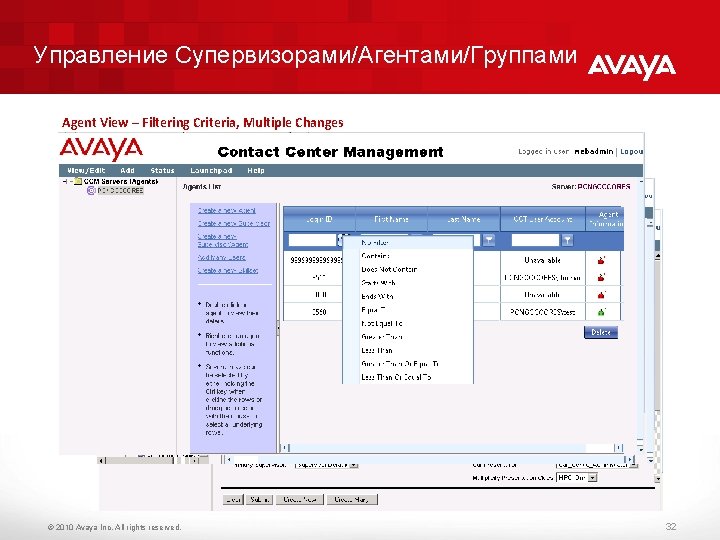The height and width of the screenshot is (540, 720).
Task: Open the Primary Supervisor dropdown in back window
Action: (354, 465)
